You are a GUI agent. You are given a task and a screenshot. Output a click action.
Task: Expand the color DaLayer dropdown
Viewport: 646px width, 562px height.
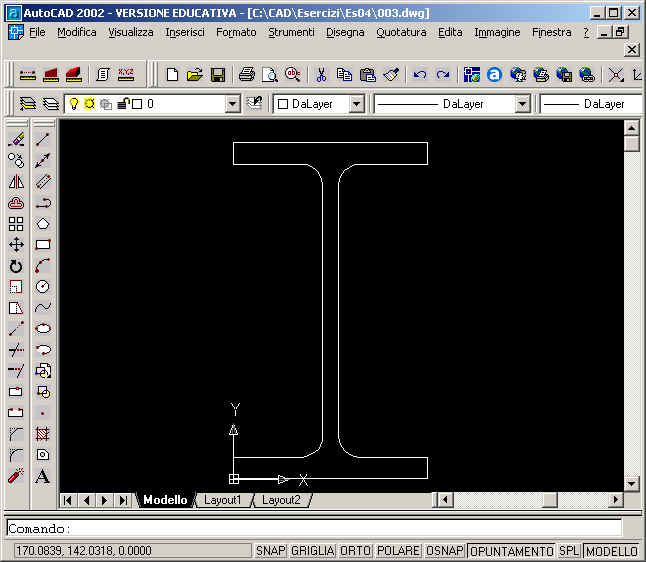coord(357,104)
